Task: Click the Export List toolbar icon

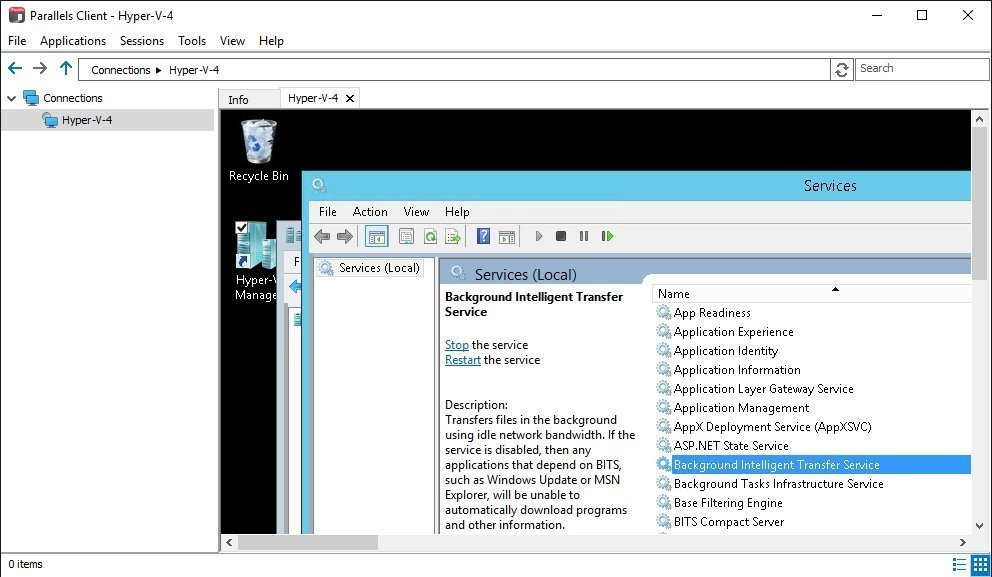Action: pyautogui.click(x=453, y=237)
